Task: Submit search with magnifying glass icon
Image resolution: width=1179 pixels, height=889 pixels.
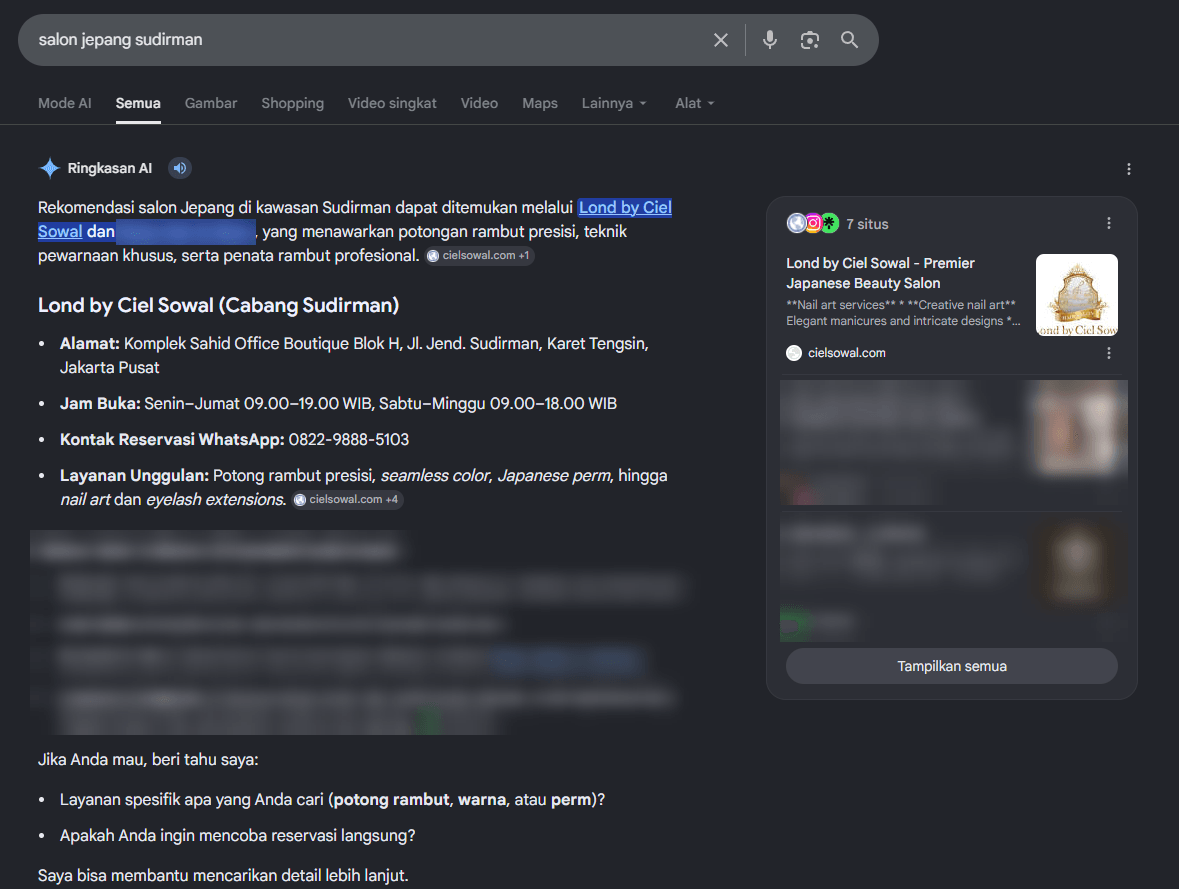Action: (850, 40)
